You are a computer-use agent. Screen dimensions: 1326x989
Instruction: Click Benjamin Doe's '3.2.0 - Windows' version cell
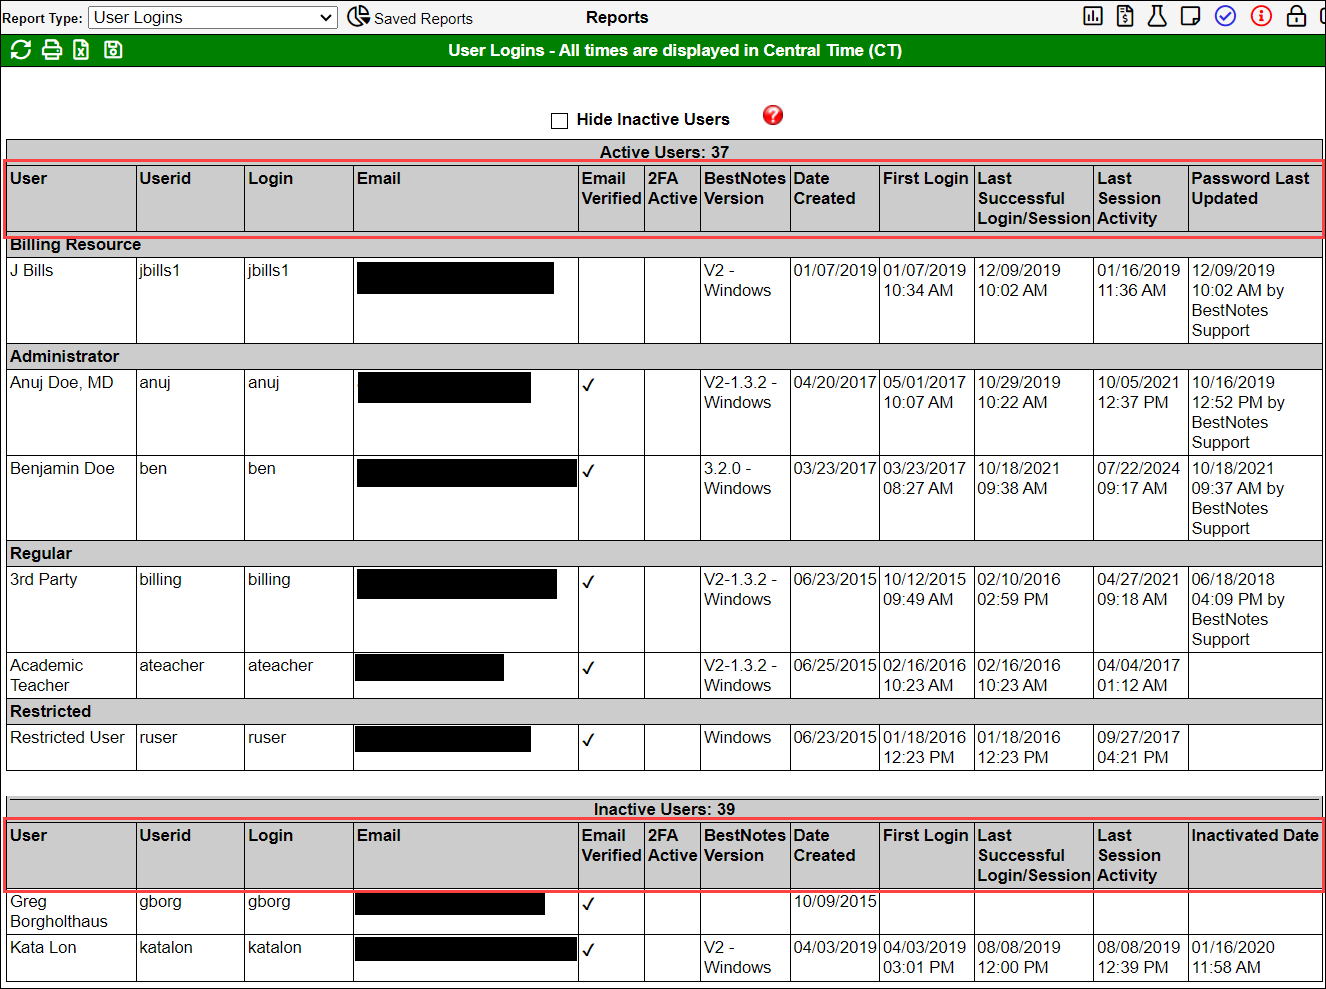(745, 498)
